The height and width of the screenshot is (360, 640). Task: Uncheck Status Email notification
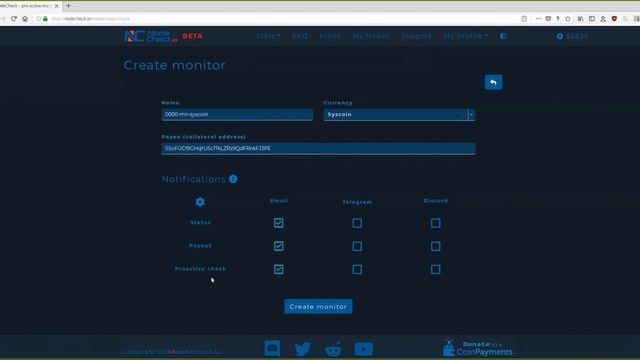point(279,223)
